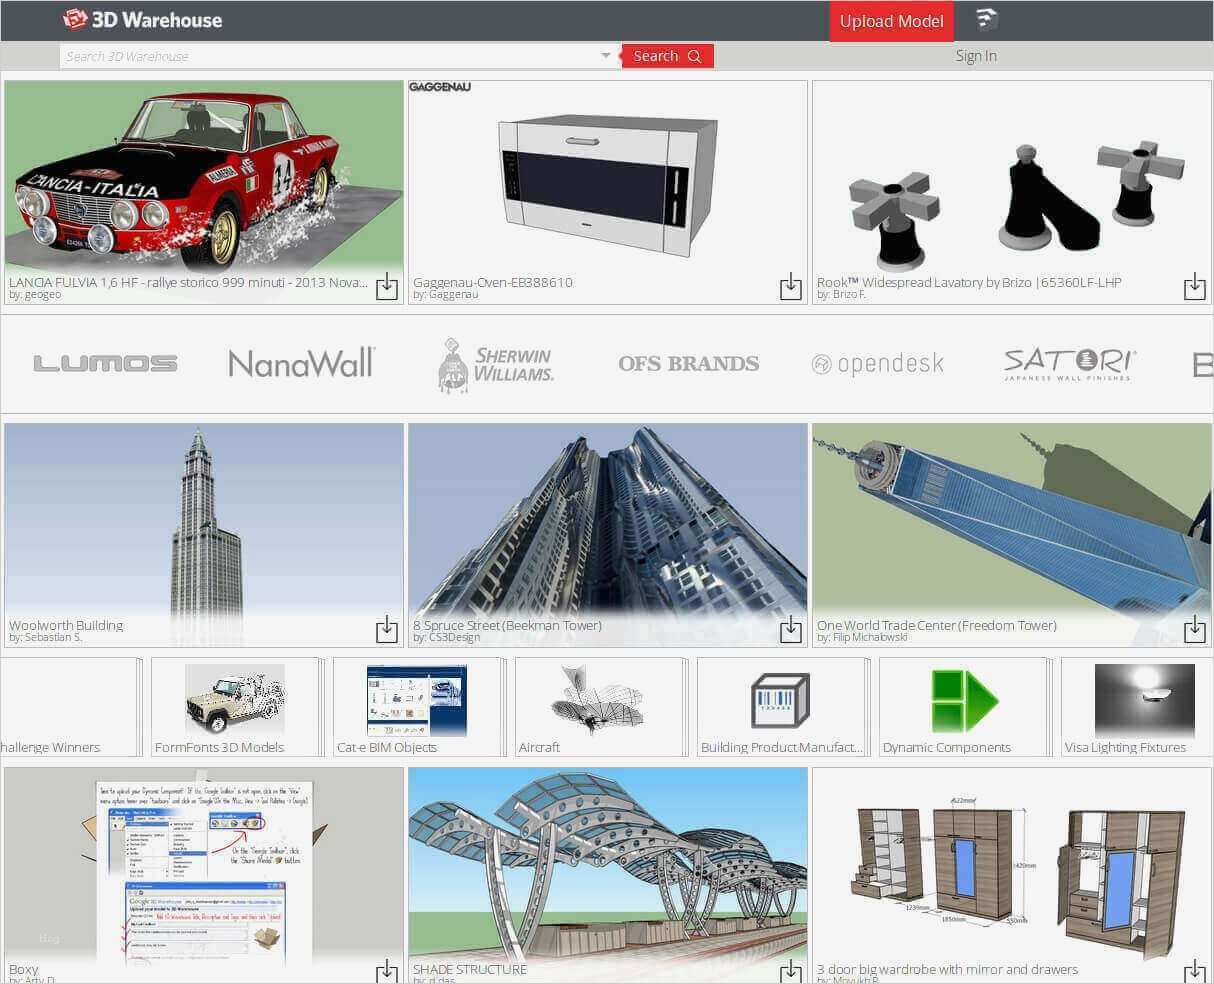Download the SHADE STRUCTURE model

(x=791, y=971)
